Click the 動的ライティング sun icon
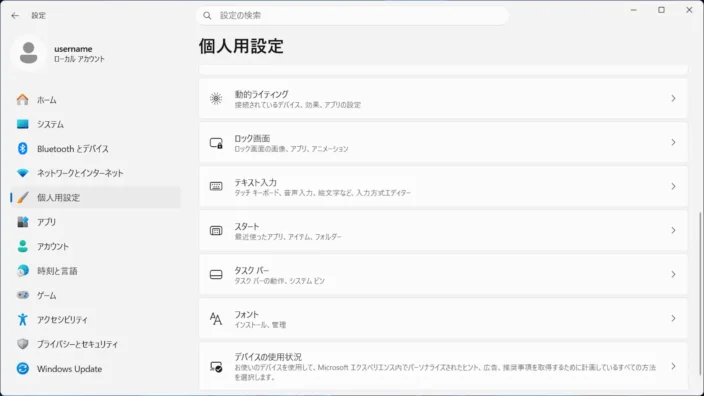The image size is (704, 396). pos(216,98)
